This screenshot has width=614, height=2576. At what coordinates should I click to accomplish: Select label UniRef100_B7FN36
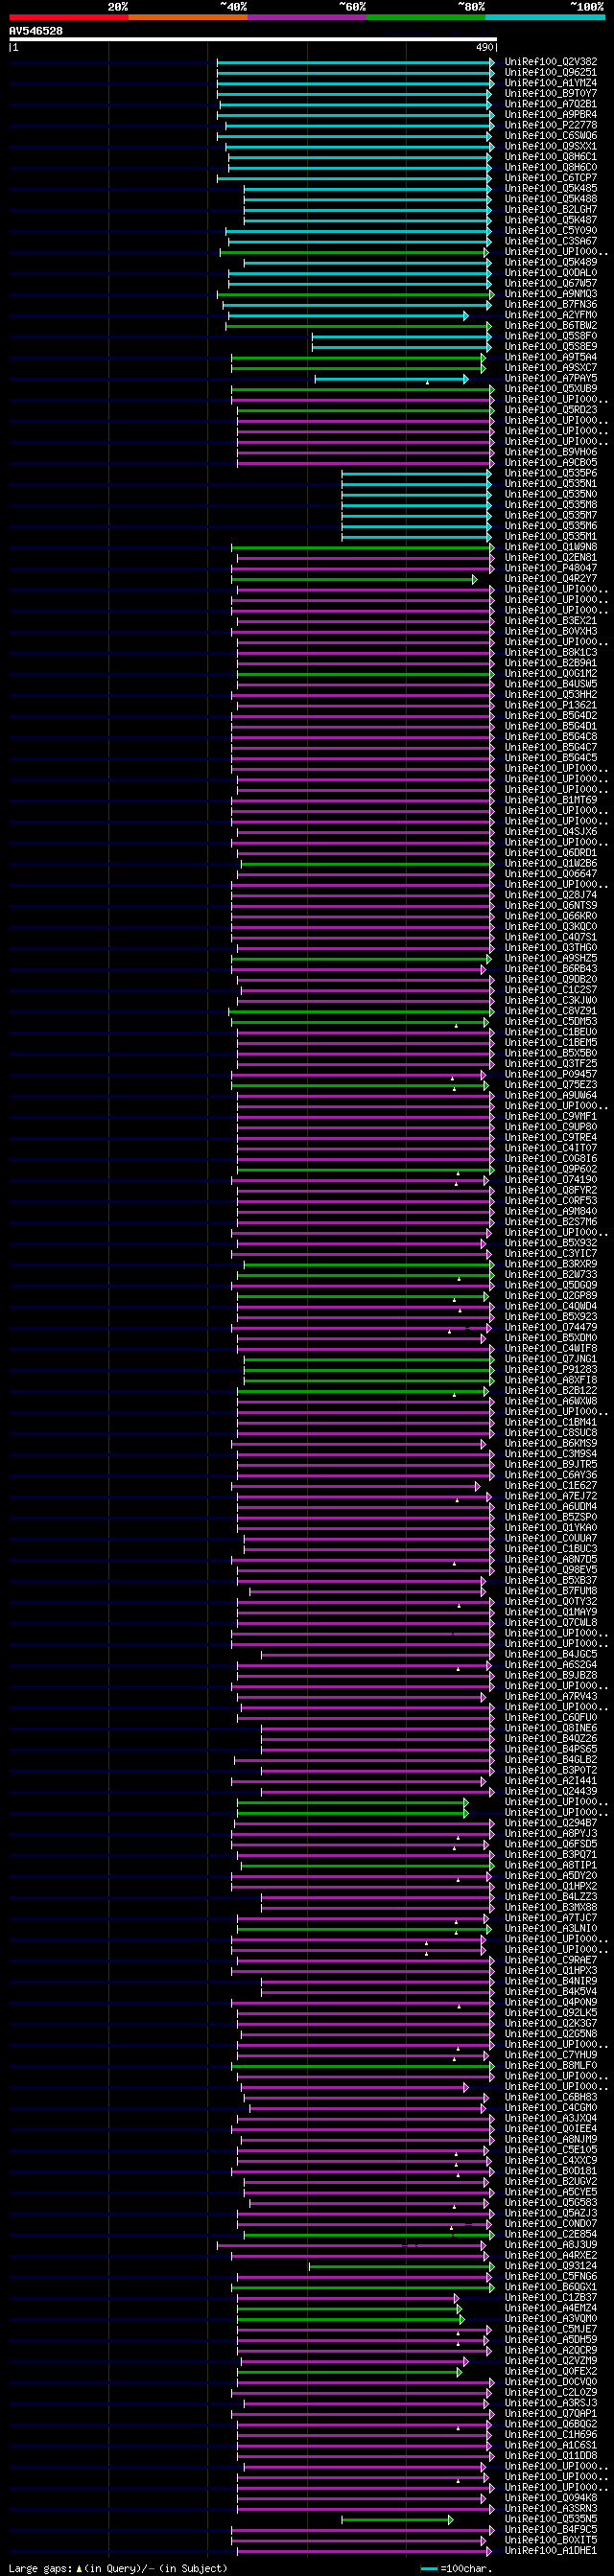click(x=551, y=304)
